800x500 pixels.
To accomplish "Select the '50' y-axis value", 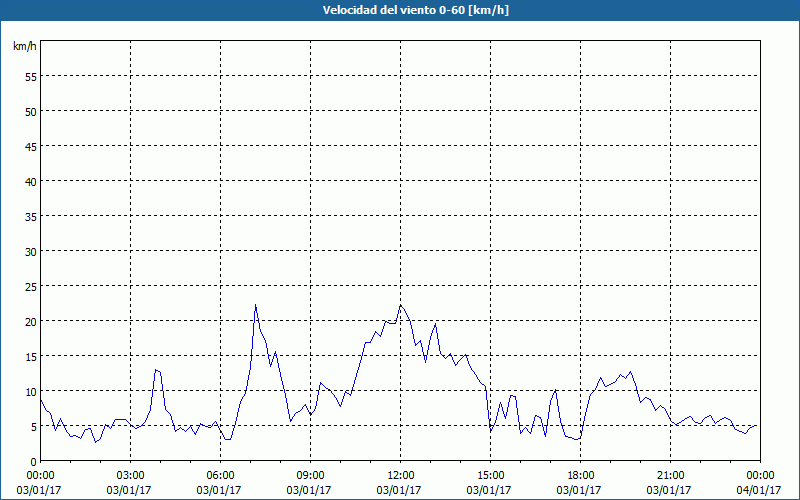I will point(31,111).
